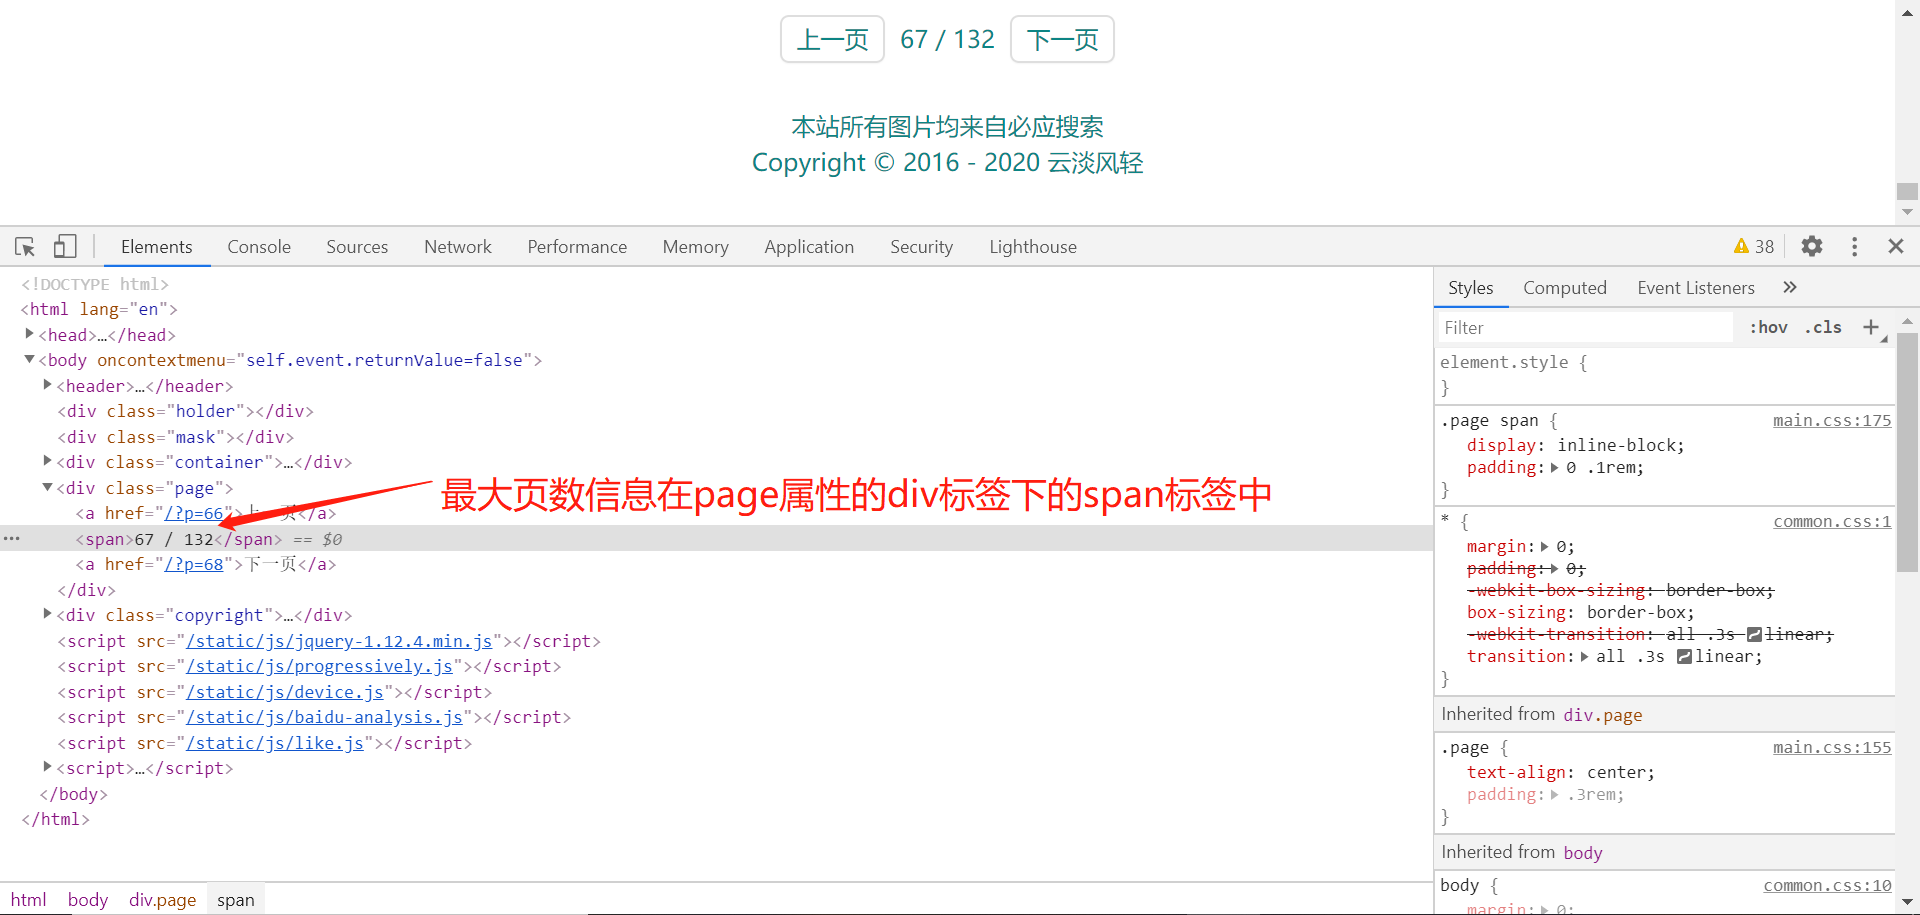The height and width of the screenshot is (915, 1920).
Task: Expand the div class copyright node
Action: (48, 614)
